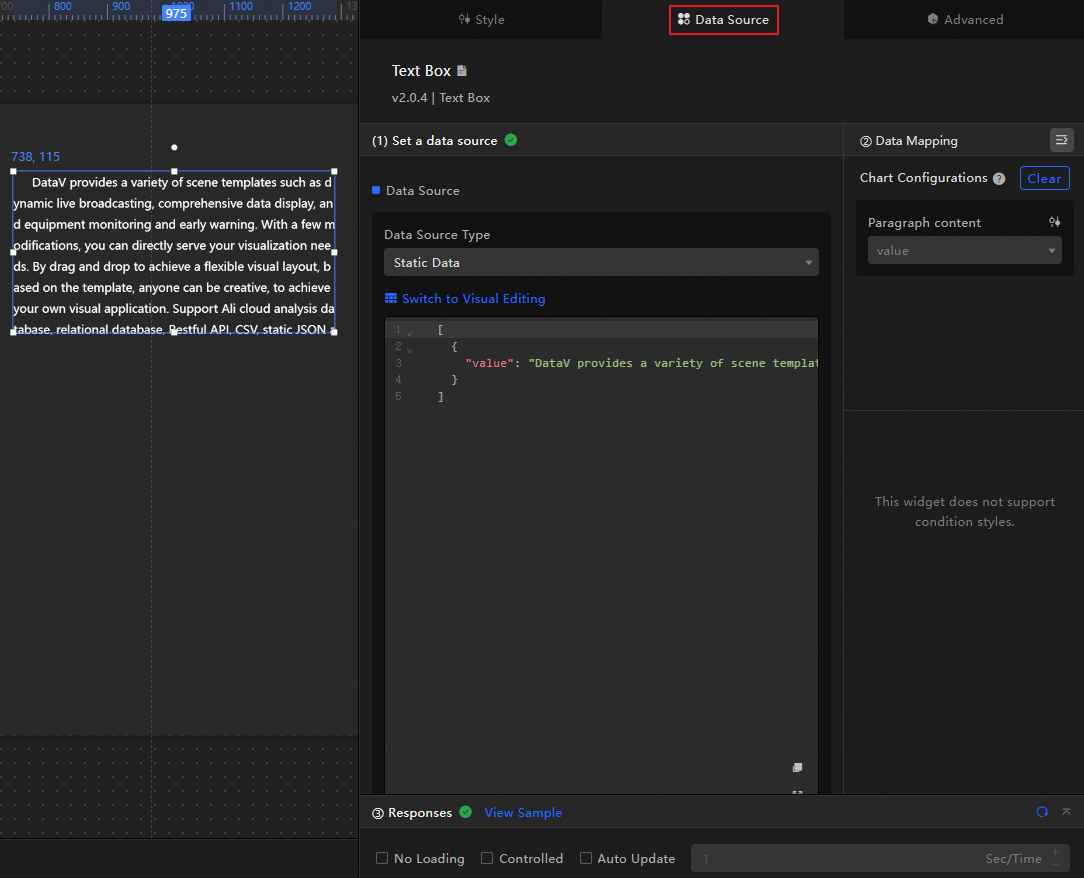Click the filter icon next to Paragraph content

[1054, 222]
